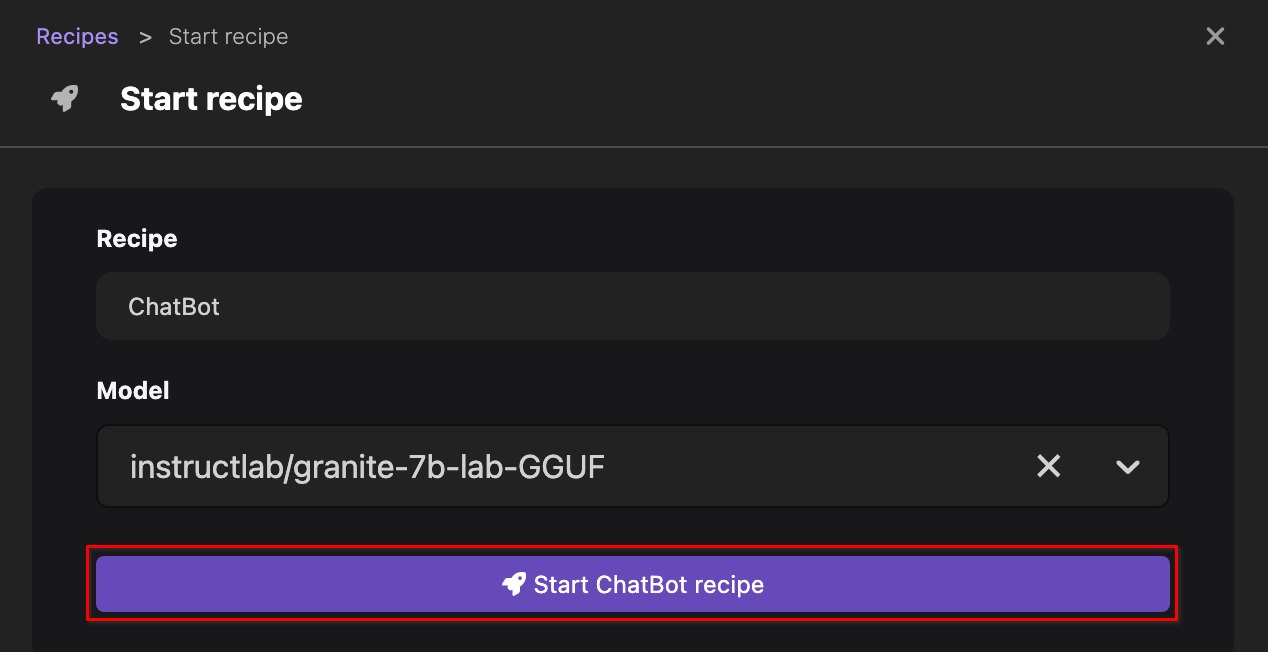The height and width of the screenshot is (652, 1268).
Task: Select the instructlab/granite-7b-lab-GGUF model text
Action: tap(367, 466)
